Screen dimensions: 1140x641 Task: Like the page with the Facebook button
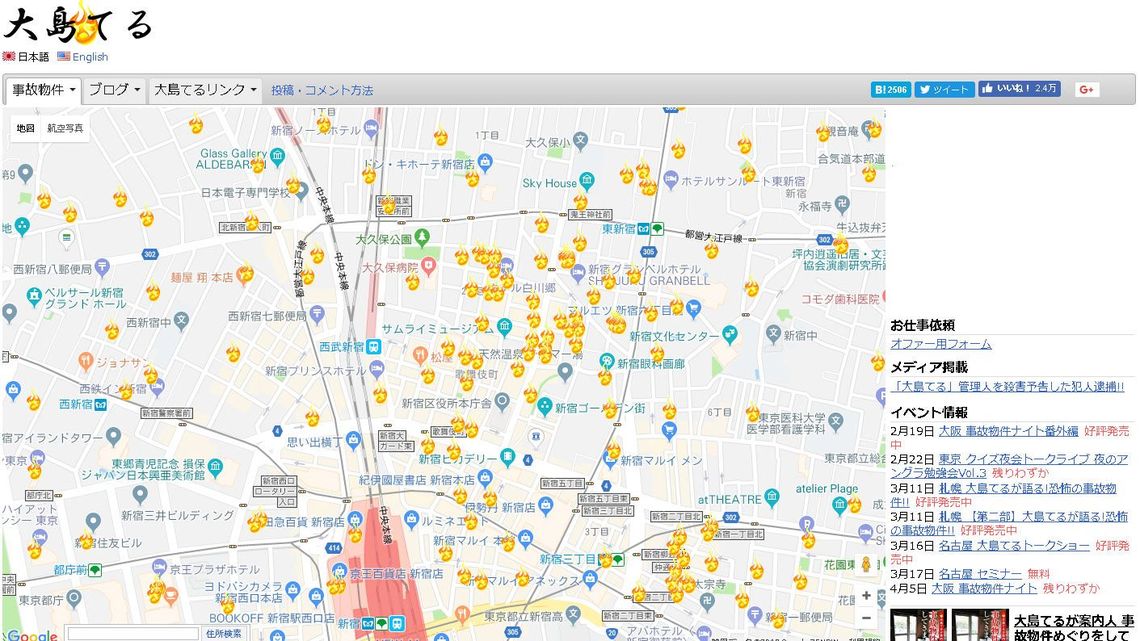point(1018,89)
